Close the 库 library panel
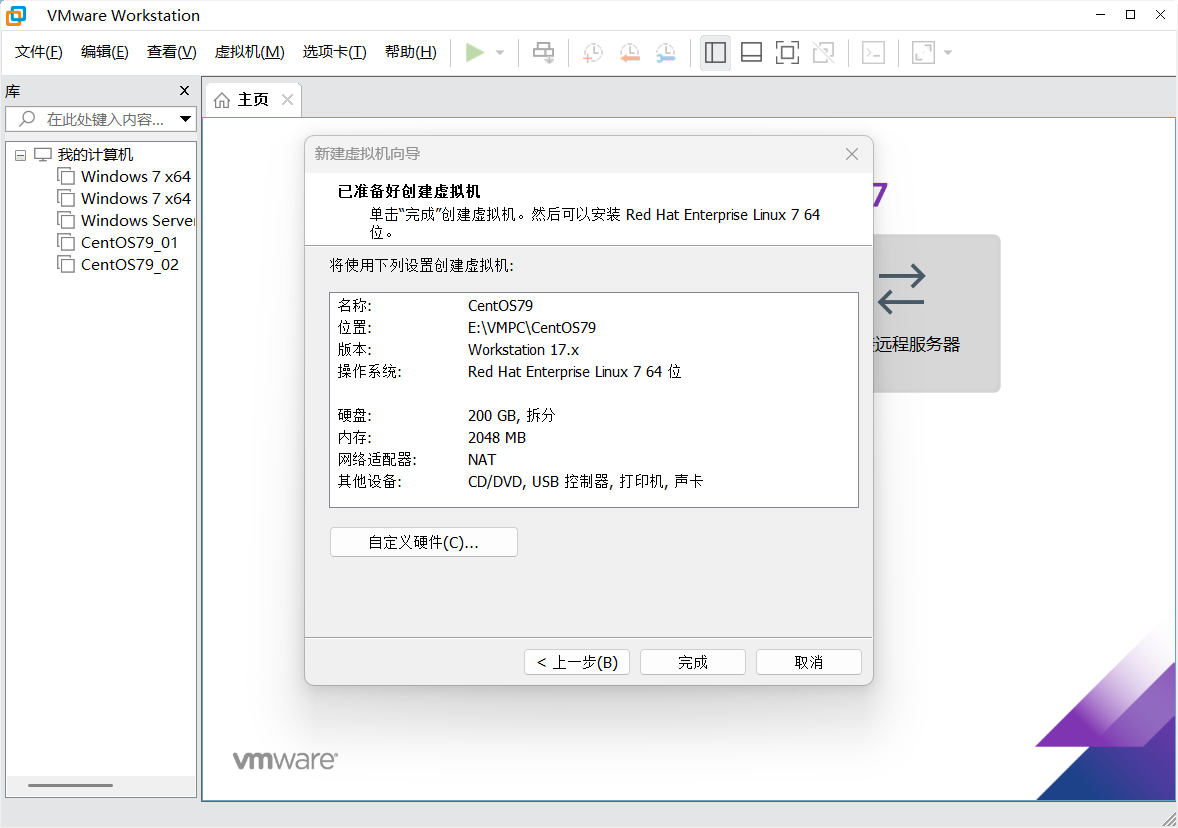The width and height of the screenshot is (1178, 828). (x=185, y=91)
